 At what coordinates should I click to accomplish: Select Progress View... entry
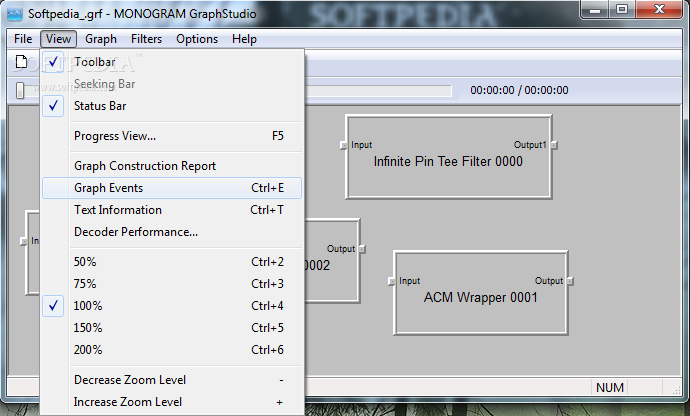(172, 136)
